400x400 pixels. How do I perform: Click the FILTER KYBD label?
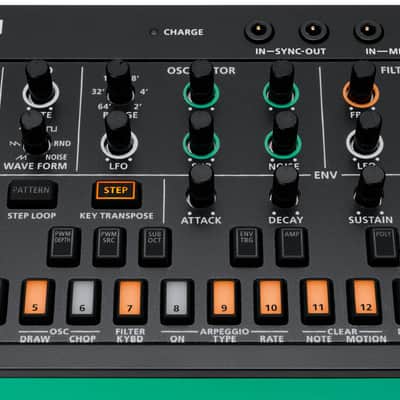[130, 335]
